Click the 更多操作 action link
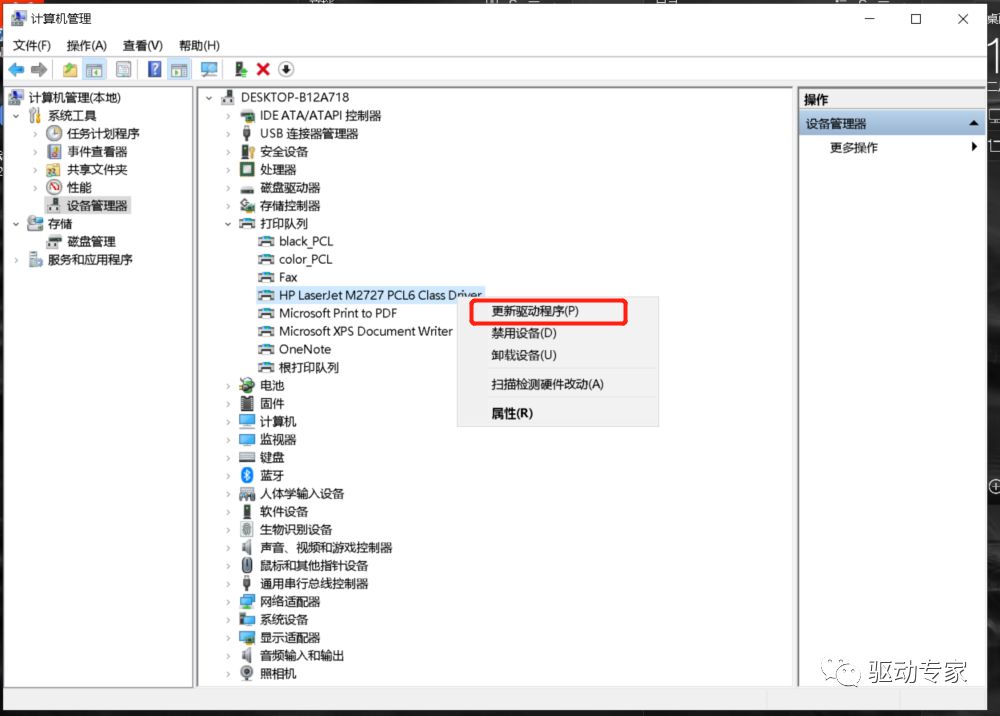The height and width of the screenshot is (716, 1000). click(853, 147)
